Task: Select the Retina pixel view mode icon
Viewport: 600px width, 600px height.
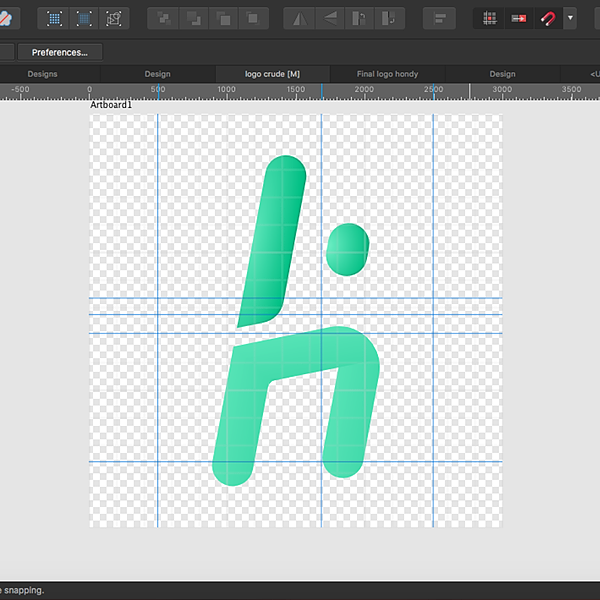Action: 84,18
